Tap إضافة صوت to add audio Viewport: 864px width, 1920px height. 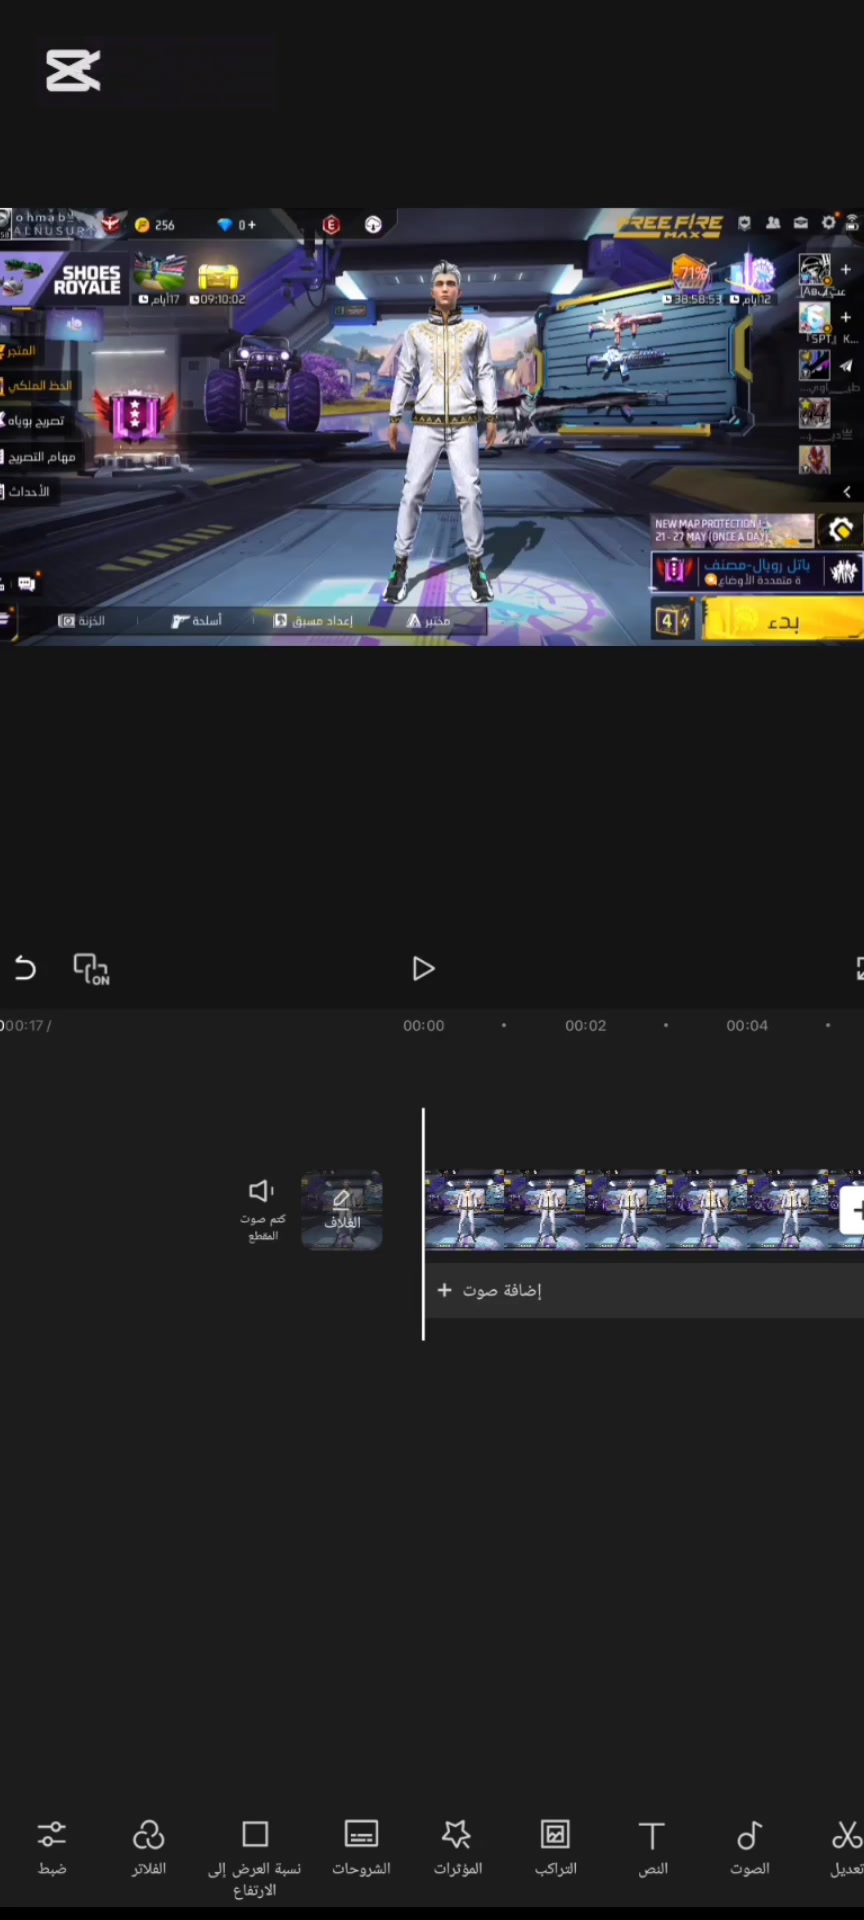[490, 1291]
